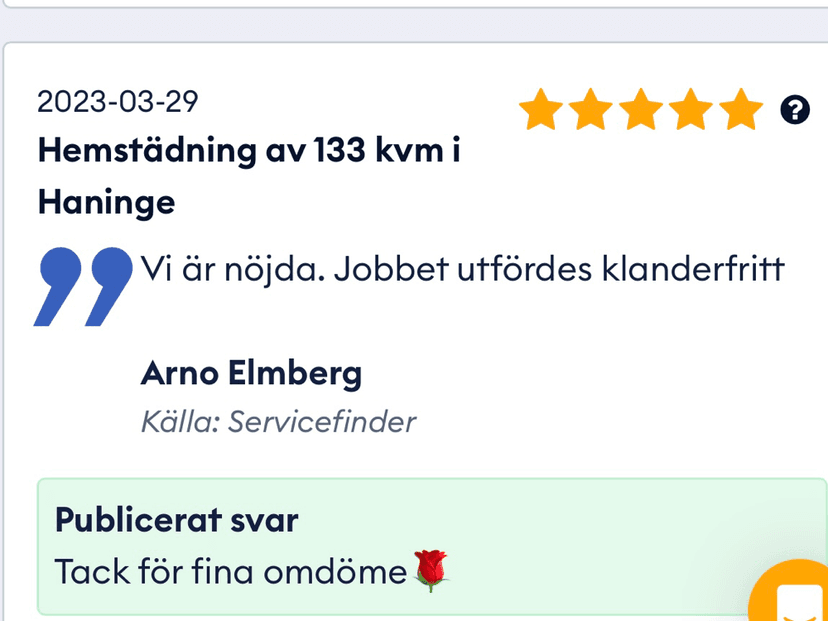
Task: Click the reply text Tack för fina omdöme
Action: click(x=231, y=572)
